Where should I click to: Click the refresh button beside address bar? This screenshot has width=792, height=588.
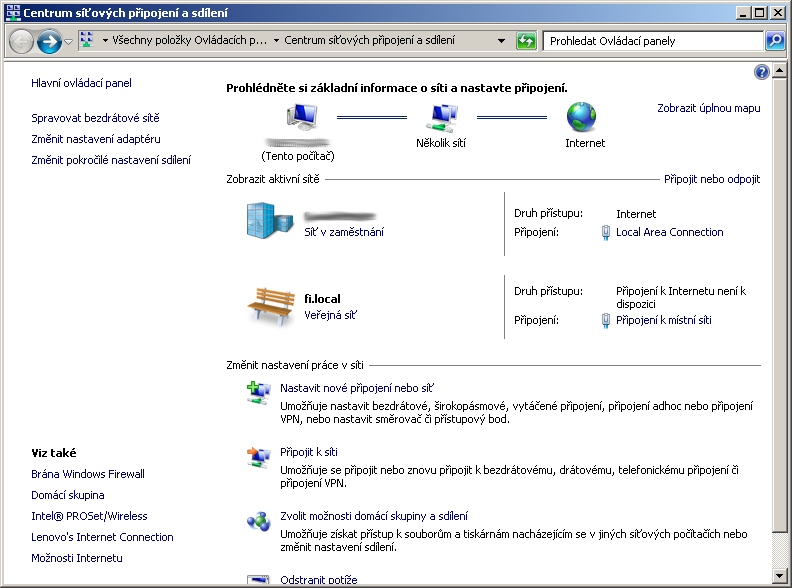(x=526, y=41)
